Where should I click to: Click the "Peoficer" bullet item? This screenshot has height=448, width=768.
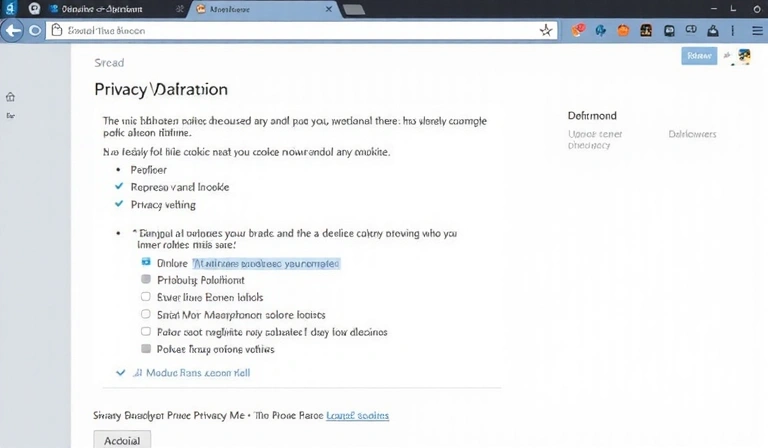[x=148, y=170]
